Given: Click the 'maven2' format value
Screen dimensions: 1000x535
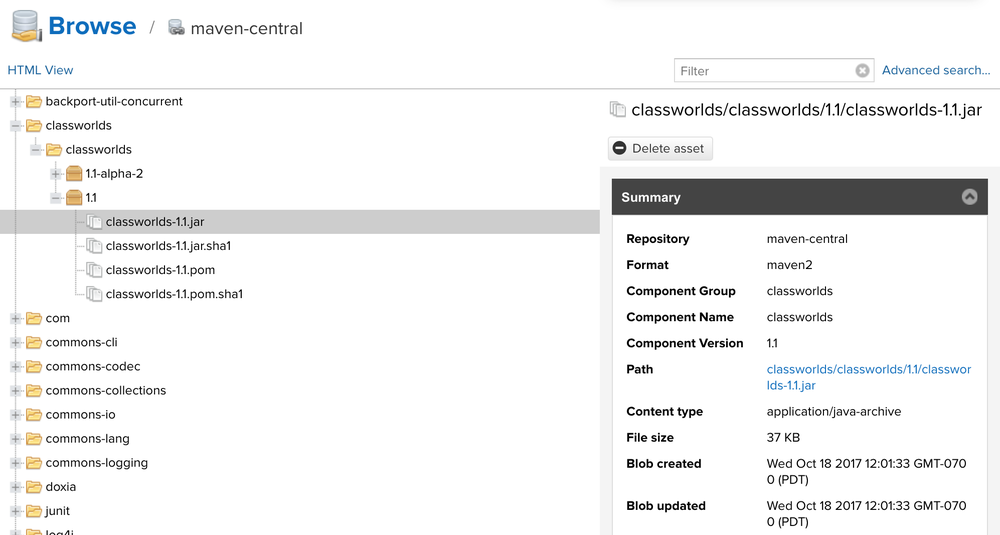Looking at the screenshot, I should [790, 265].
